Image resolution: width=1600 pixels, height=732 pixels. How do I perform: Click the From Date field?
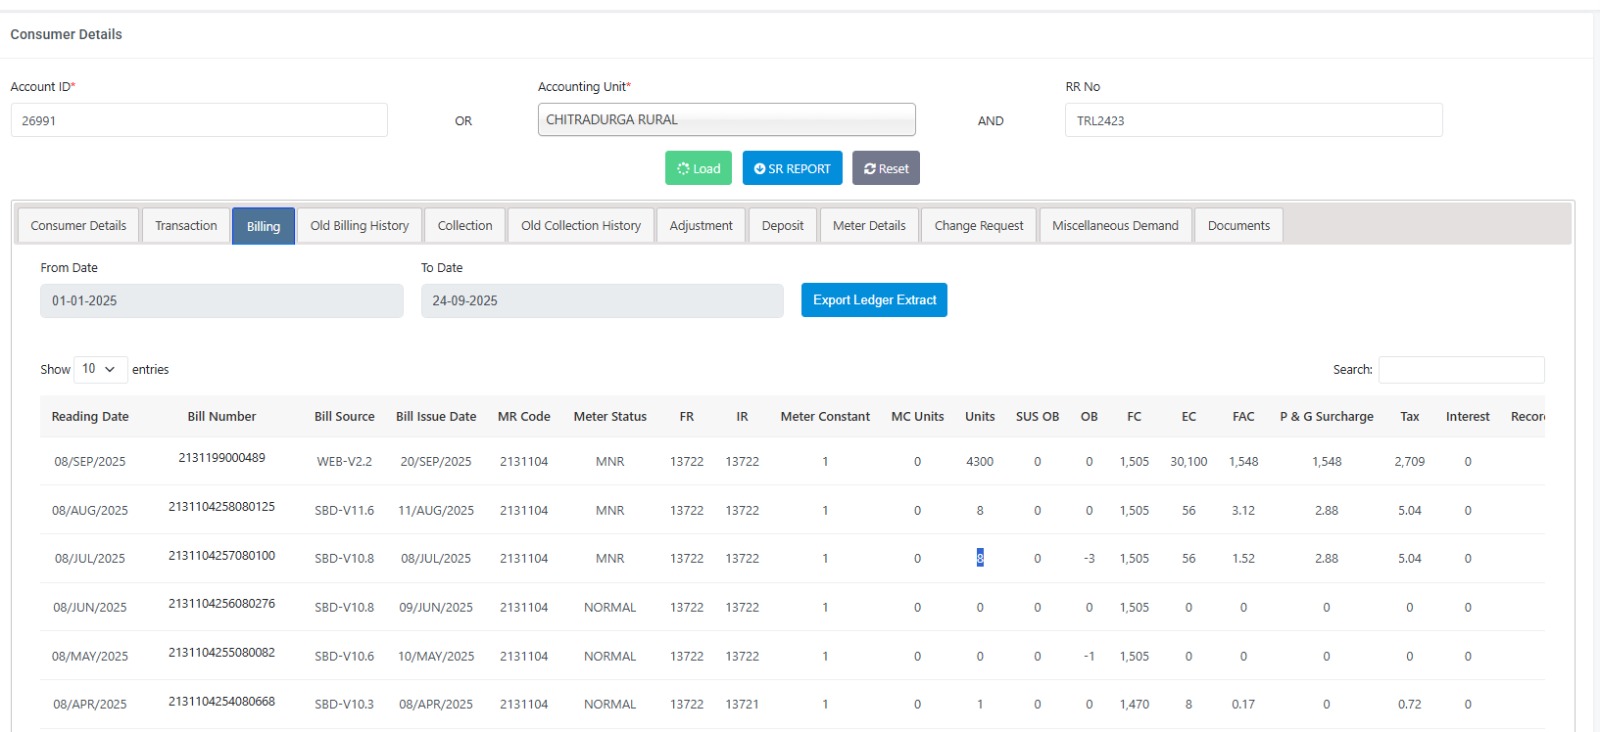click(x=221, y=301)
